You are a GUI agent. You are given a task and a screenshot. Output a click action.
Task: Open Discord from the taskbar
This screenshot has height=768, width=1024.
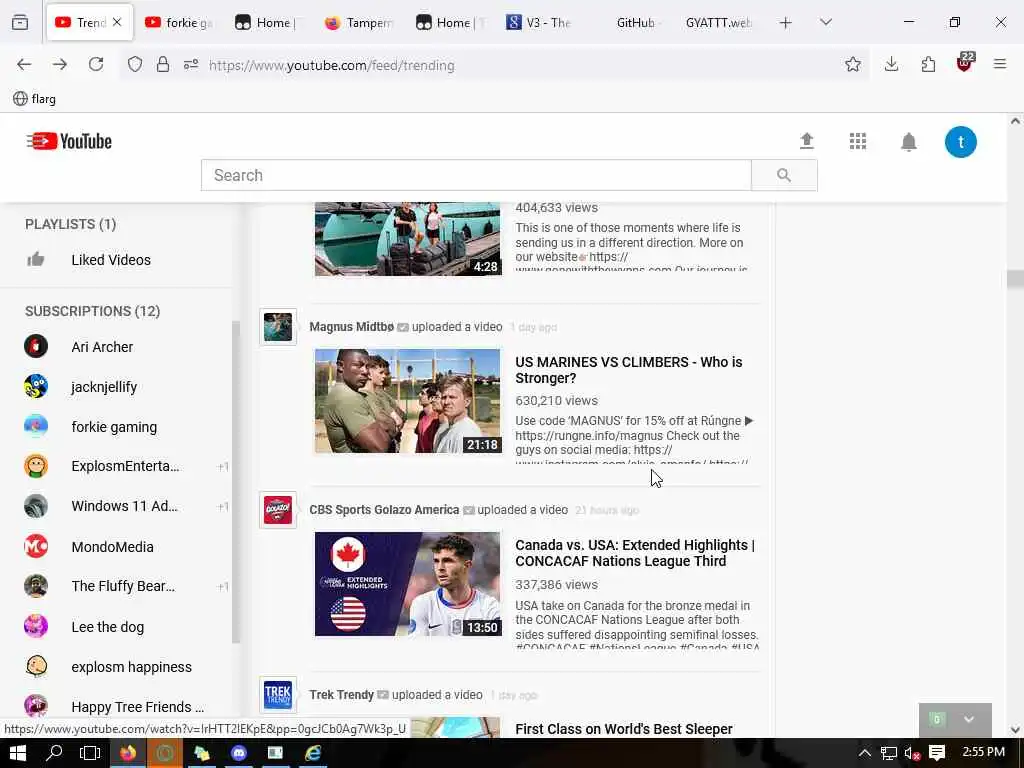(x=239, y=753)
